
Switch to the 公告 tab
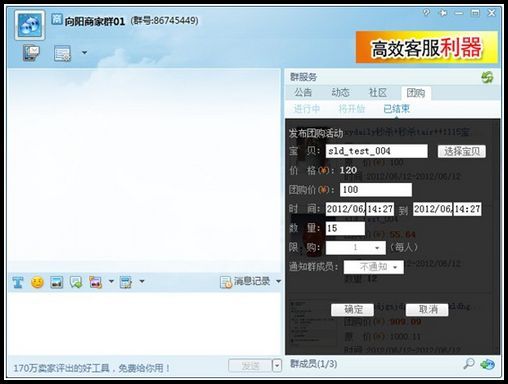point(303,92)
